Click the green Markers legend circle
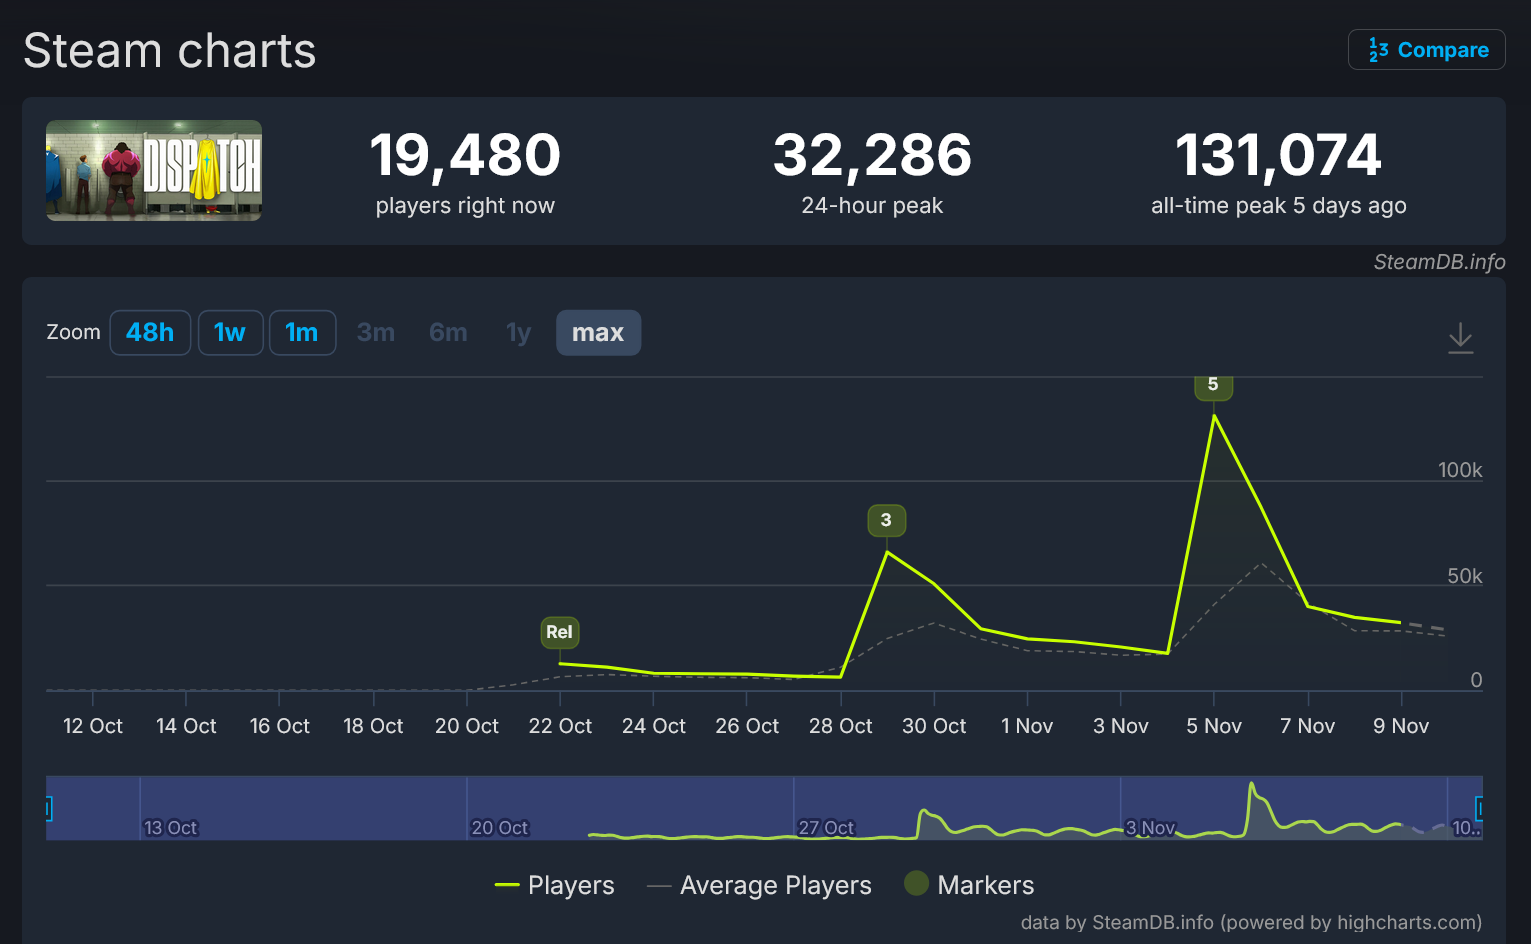 tap(916, 884)
